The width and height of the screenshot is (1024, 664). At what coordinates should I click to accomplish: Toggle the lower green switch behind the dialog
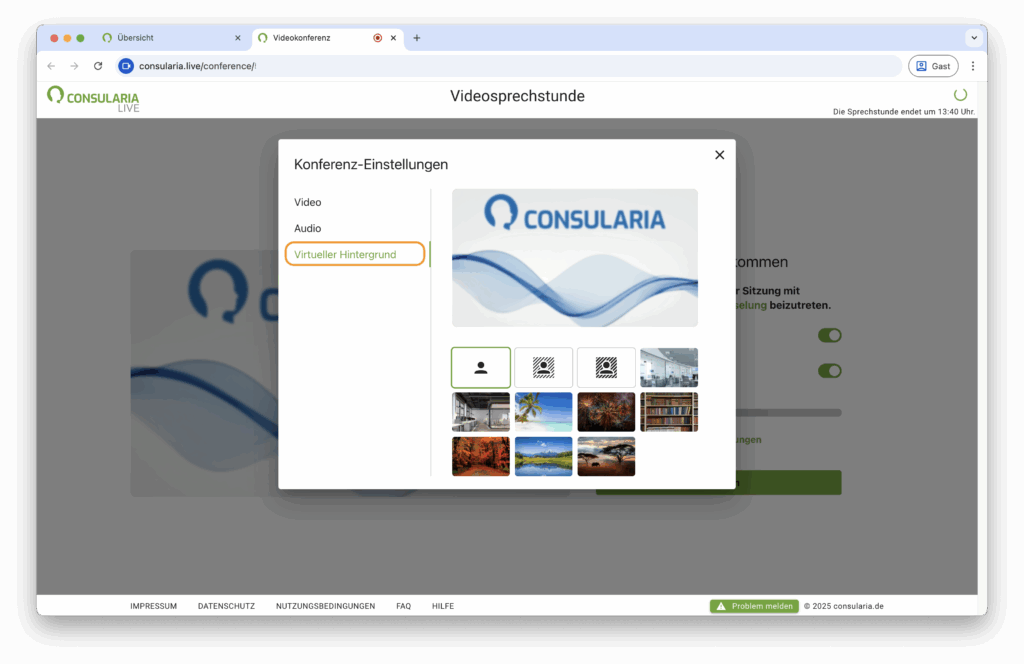coord(829,371)
